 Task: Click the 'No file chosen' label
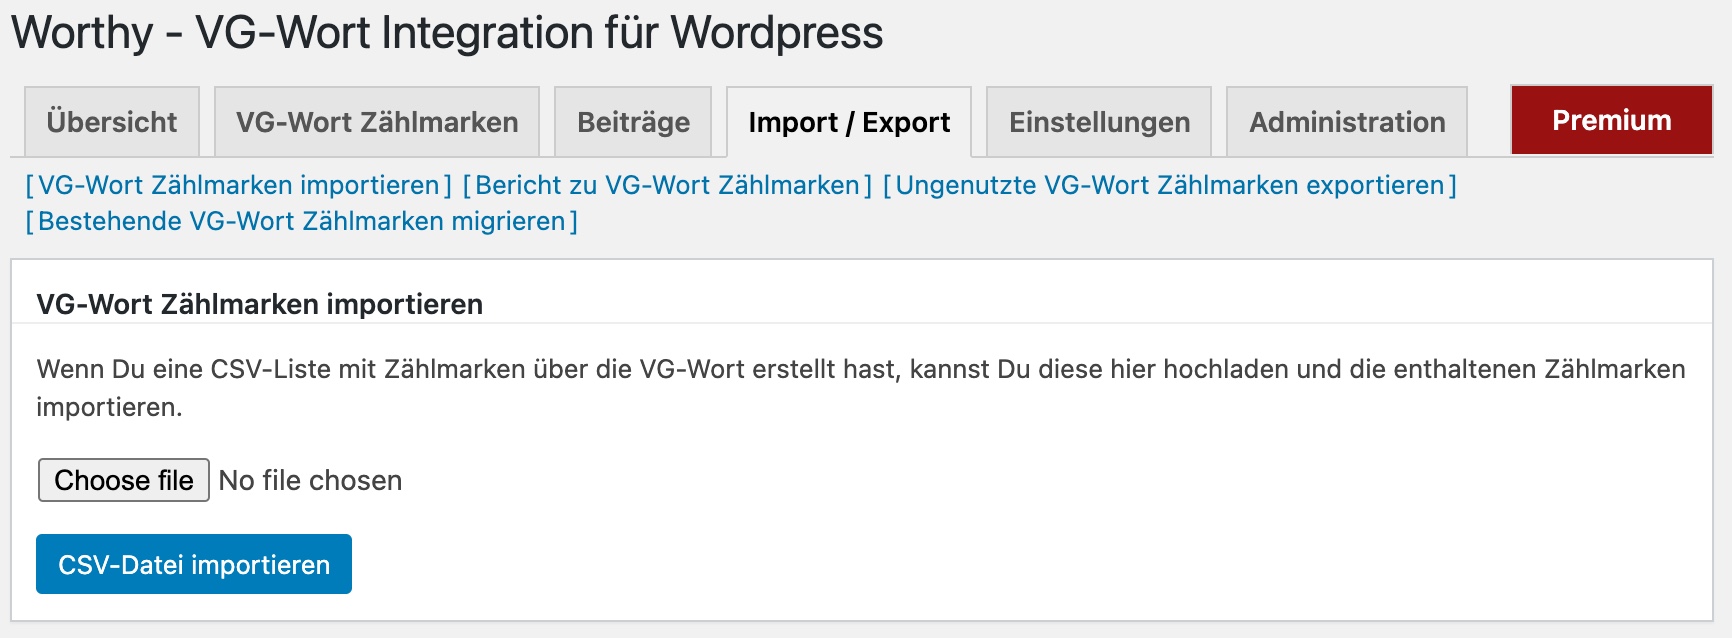click(310, 481)
